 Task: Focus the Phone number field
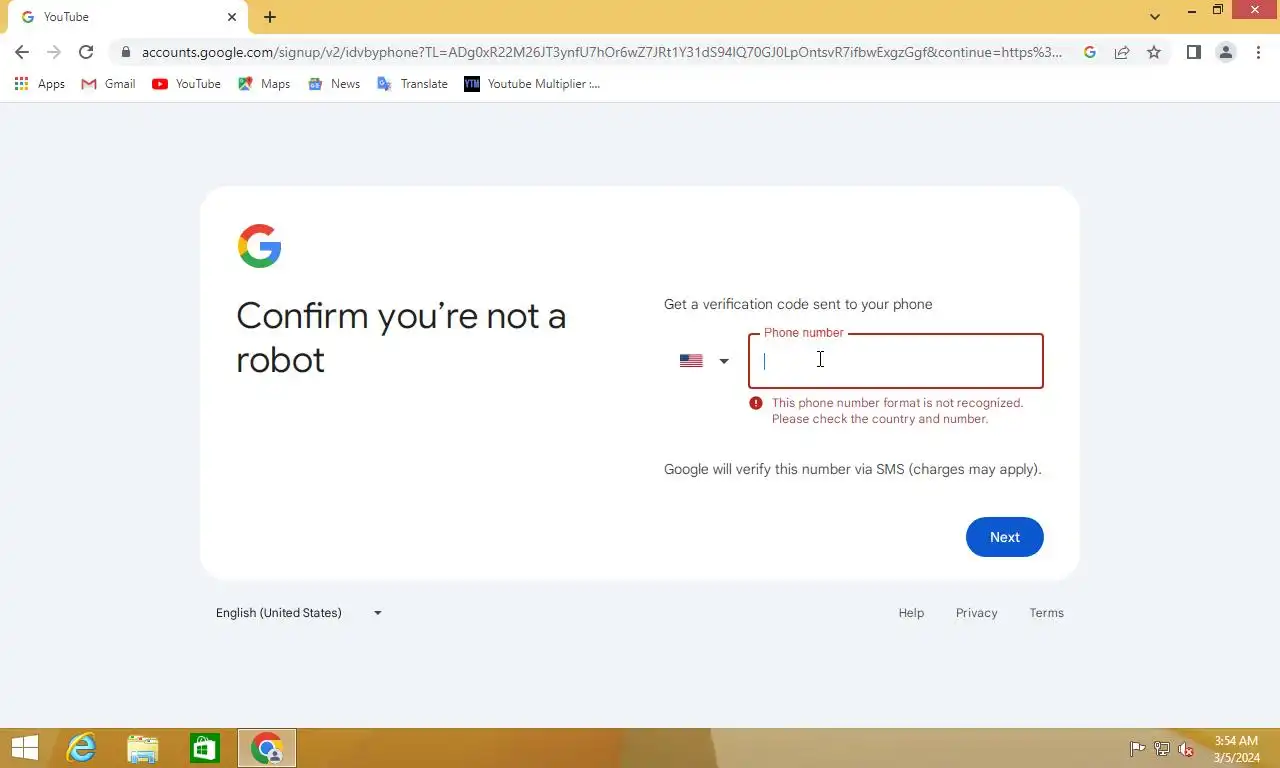[895, 361]
